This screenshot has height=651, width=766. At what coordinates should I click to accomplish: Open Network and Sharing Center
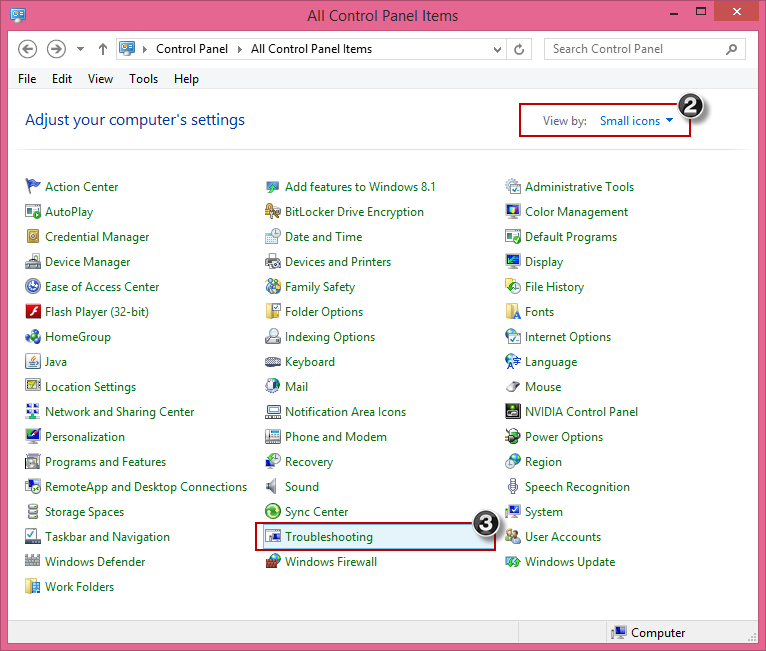[x=119, y=411]
